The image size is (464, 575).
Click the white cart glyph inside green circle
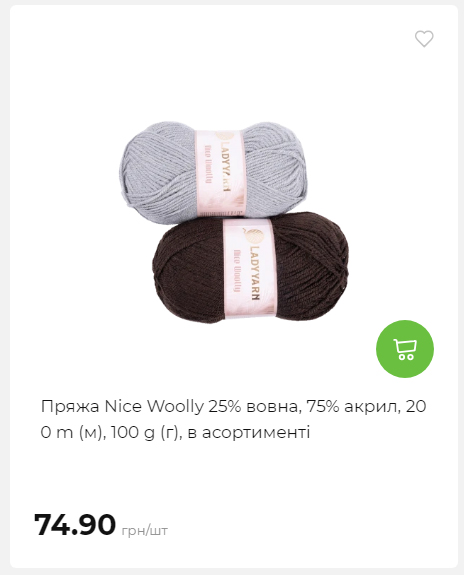click(x=405, y=349)
